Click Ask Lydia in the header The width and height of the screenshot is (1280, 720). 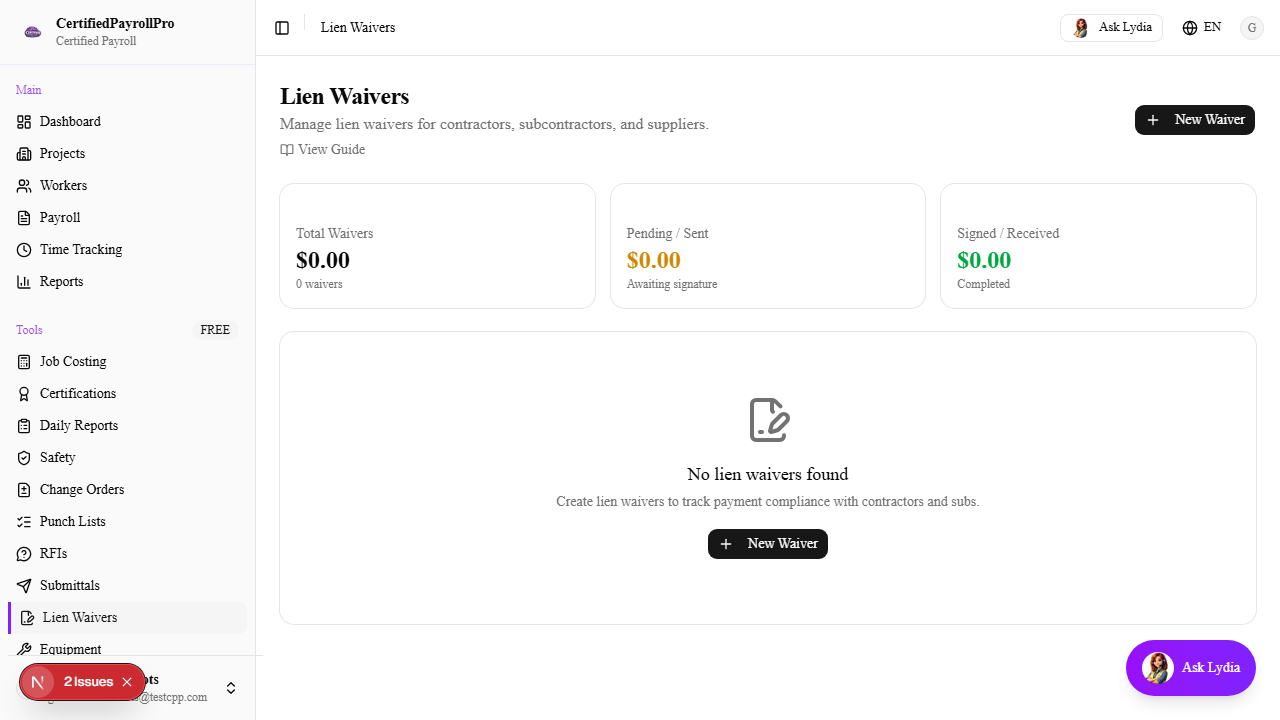(1111, 28)
